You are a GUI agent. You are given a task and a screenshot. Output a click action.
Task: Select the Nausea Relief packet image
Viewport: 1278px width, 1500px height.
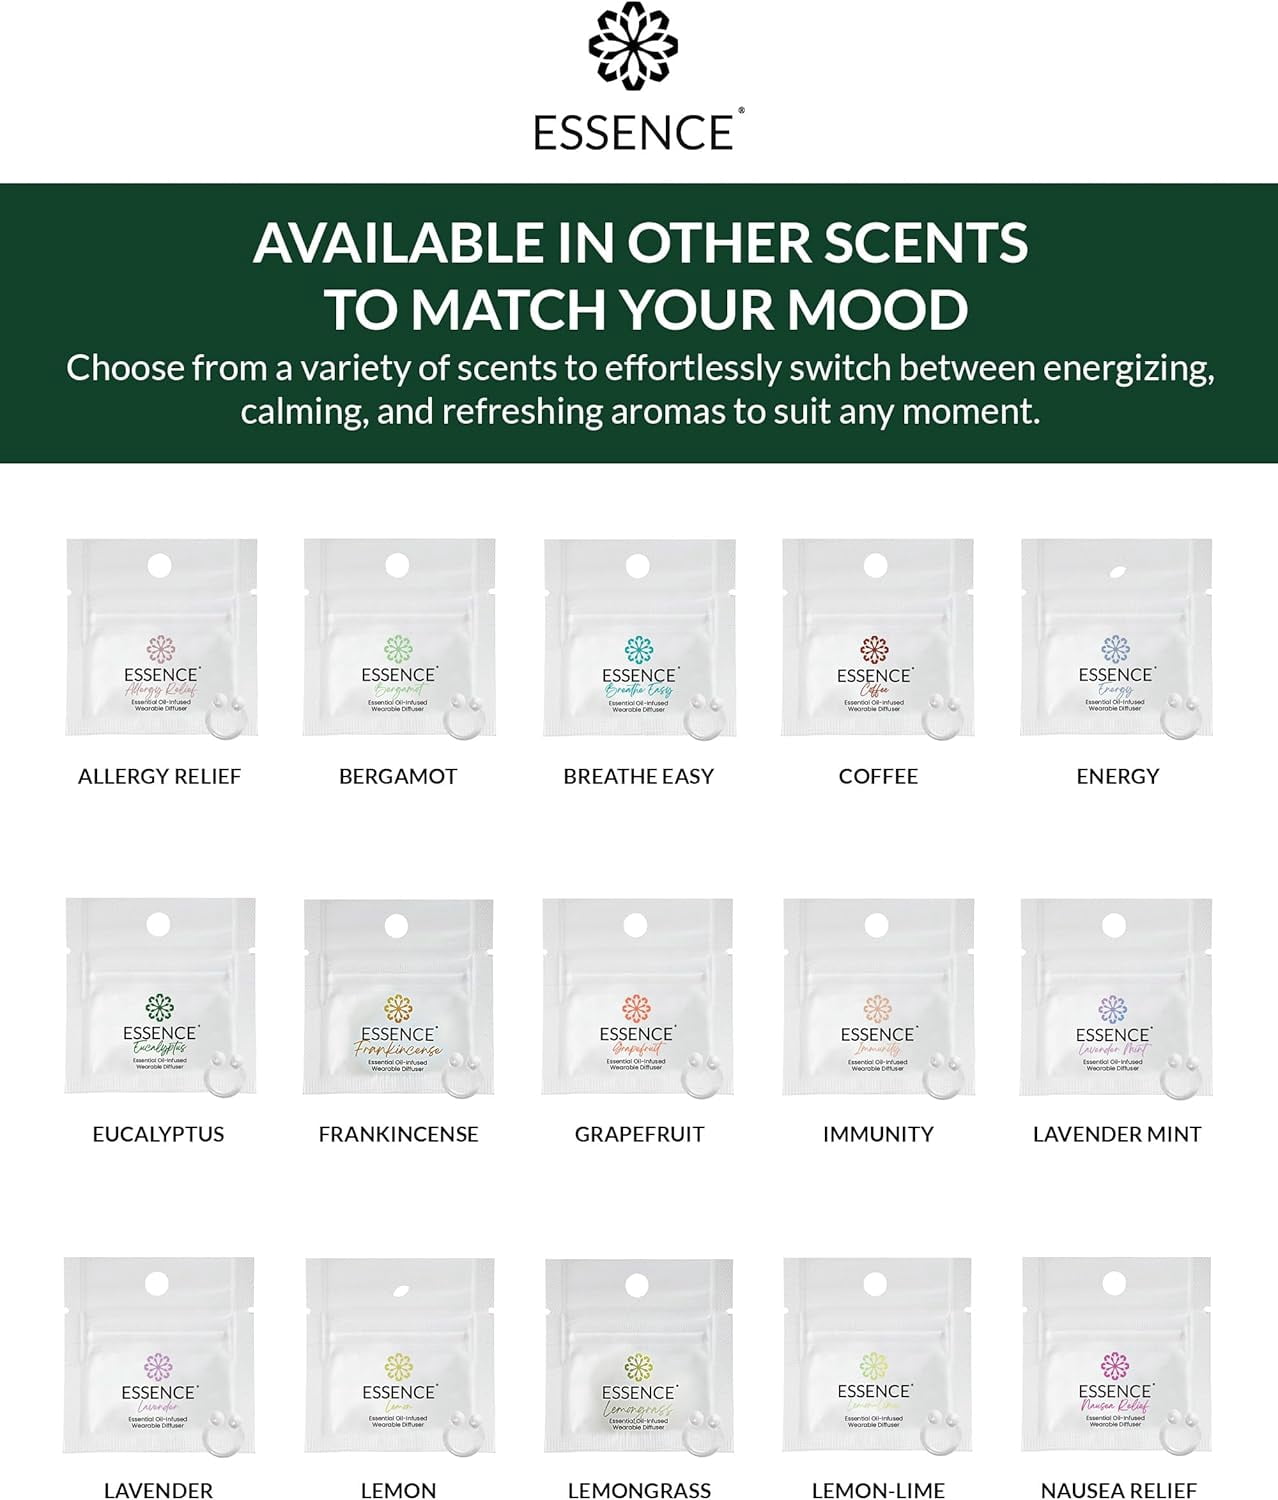click(1116, 1355)
